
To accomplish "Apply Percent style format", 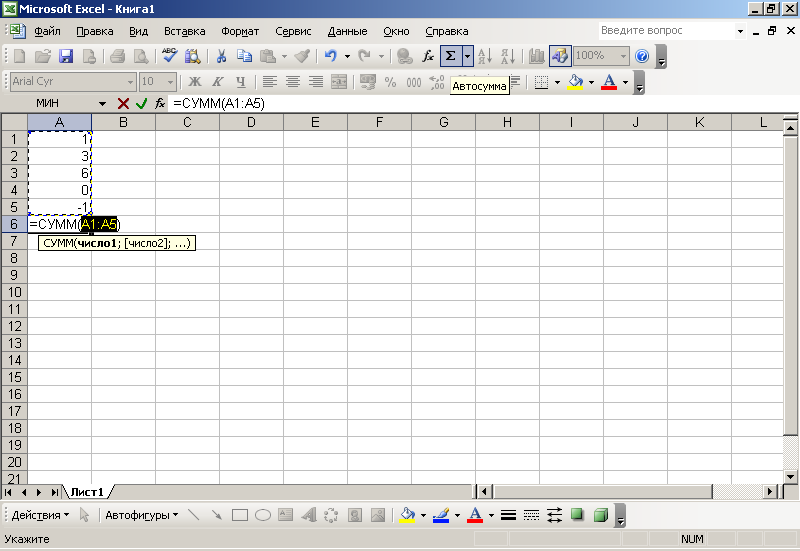I will (x=390, y=82).
